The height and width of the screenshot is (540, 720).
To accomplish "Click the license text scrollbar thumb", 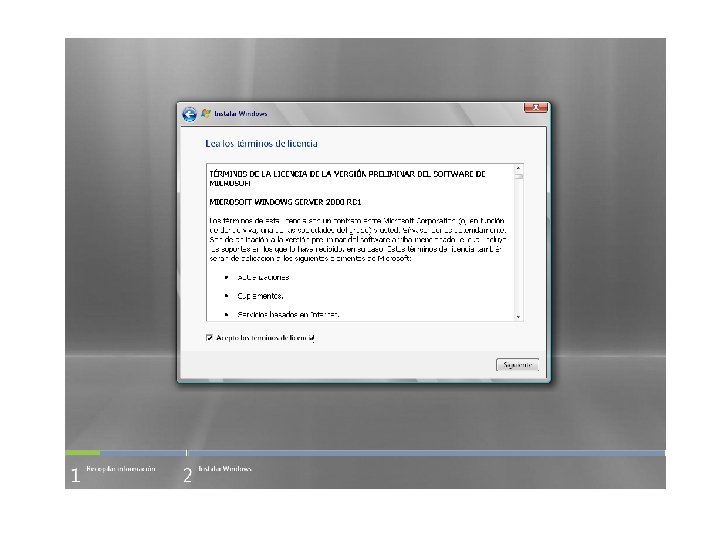I will [x=518, y=176].
